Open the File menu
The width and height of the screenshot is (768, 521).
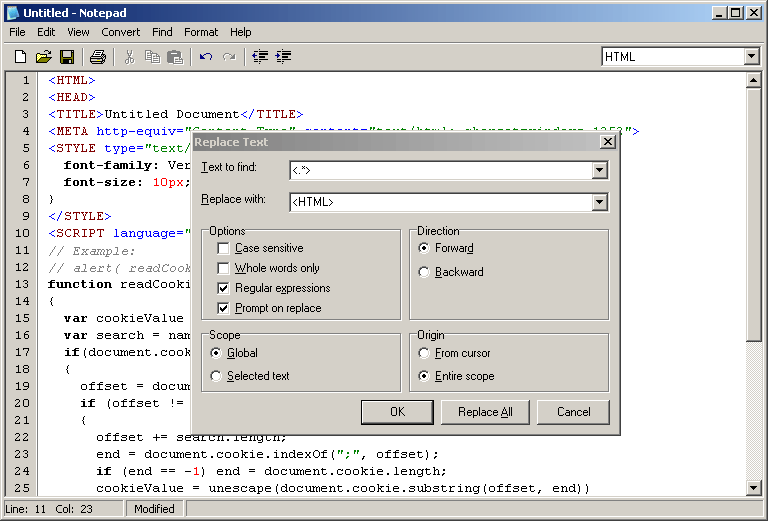click(x=17, y=32)
